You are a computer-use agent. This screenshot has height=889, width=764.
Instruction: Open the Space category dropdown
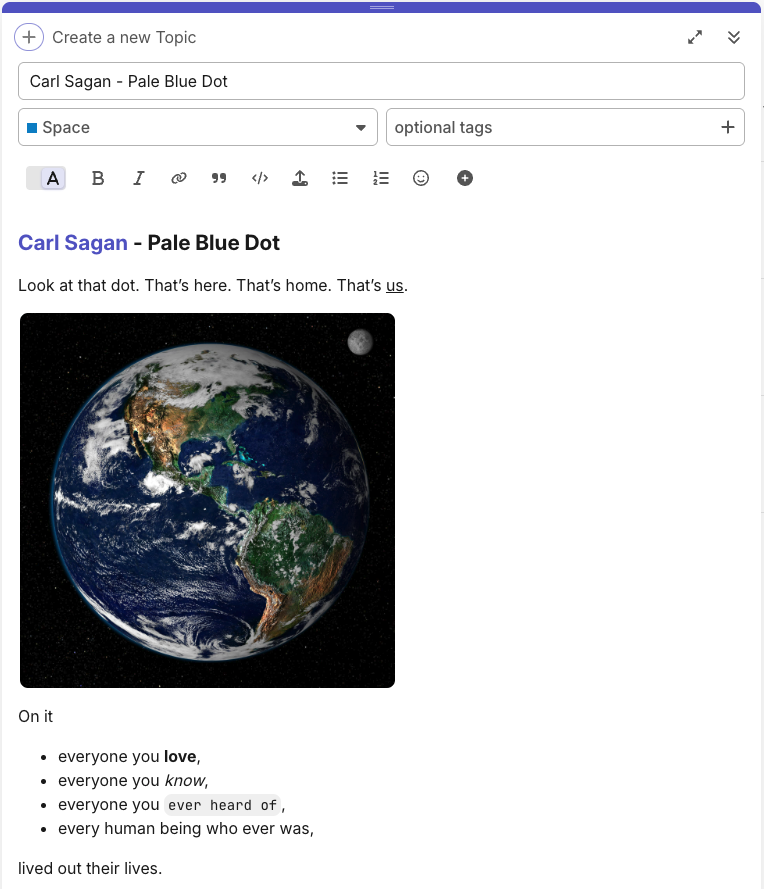(x=360, y=127)
